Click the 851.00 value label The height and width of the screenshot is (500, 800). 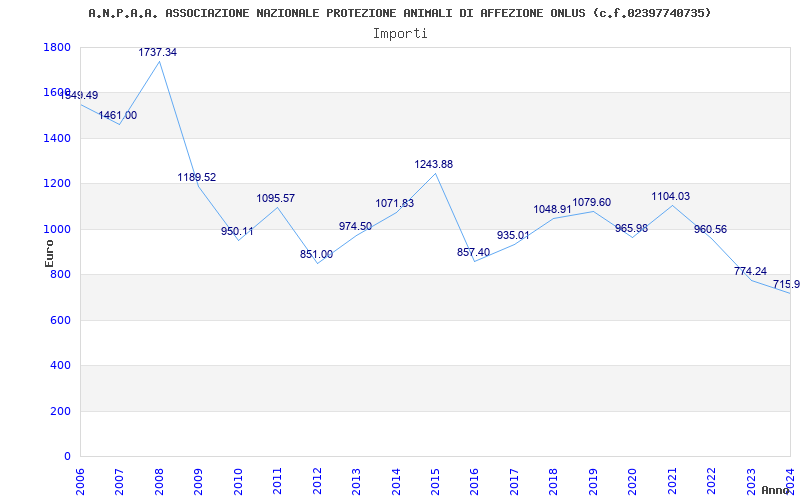[316, 254]
